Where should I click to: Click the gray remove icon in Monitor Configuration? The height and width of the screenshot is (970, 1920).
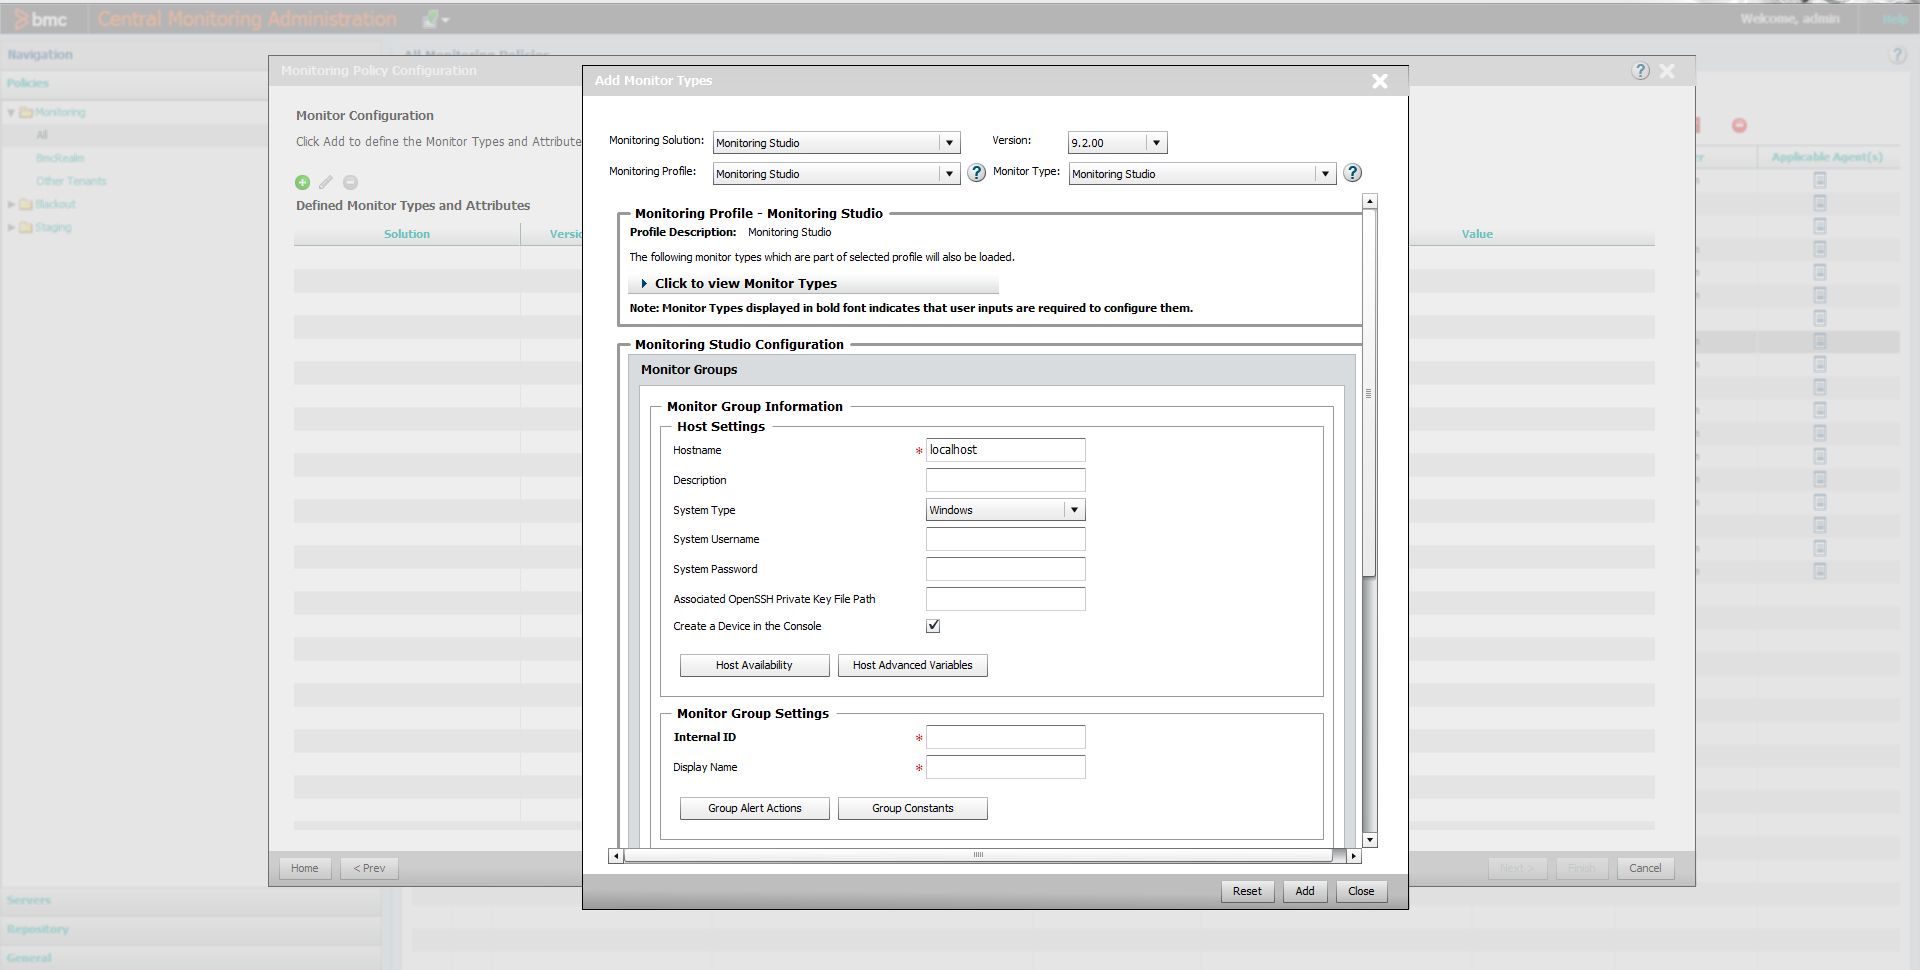(x=350, y=182)
